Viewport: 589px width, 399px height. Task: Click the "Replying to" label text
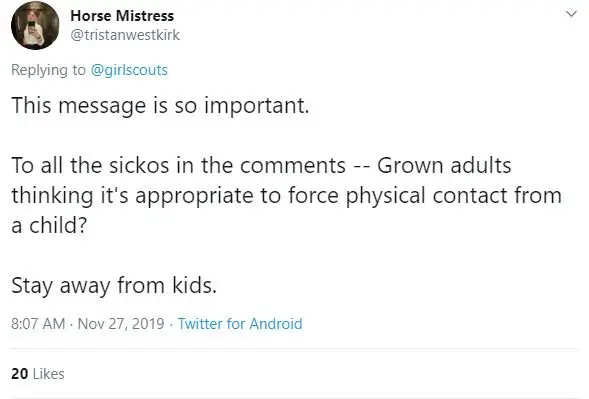(48, 70)
